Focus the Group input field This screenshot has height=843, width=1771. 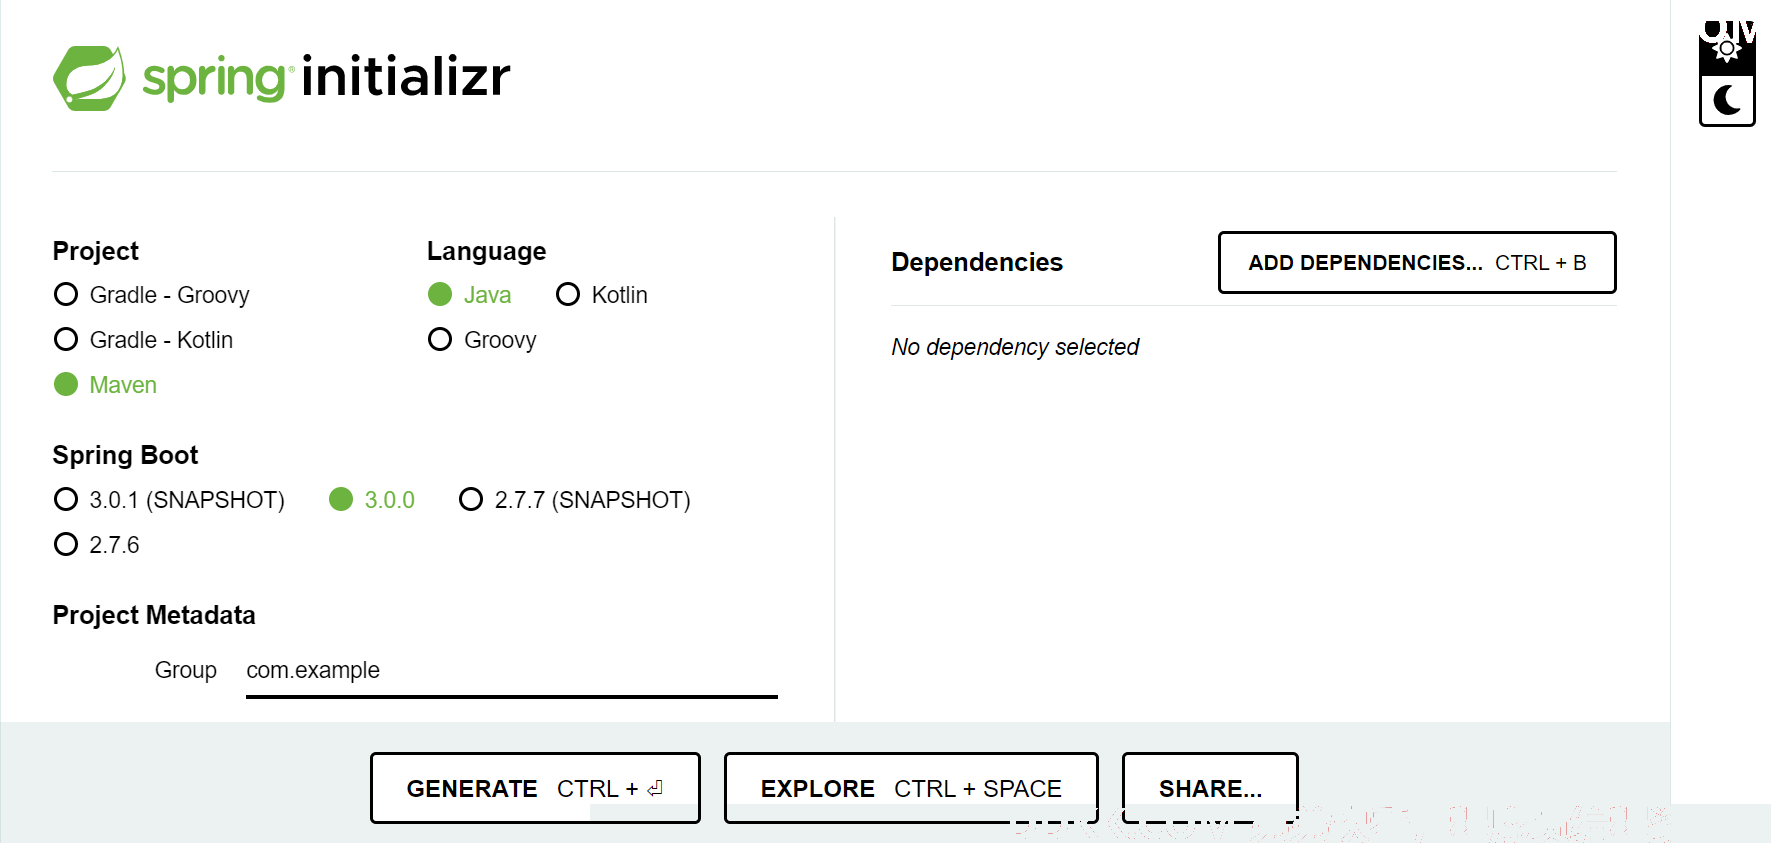[512, 671]
